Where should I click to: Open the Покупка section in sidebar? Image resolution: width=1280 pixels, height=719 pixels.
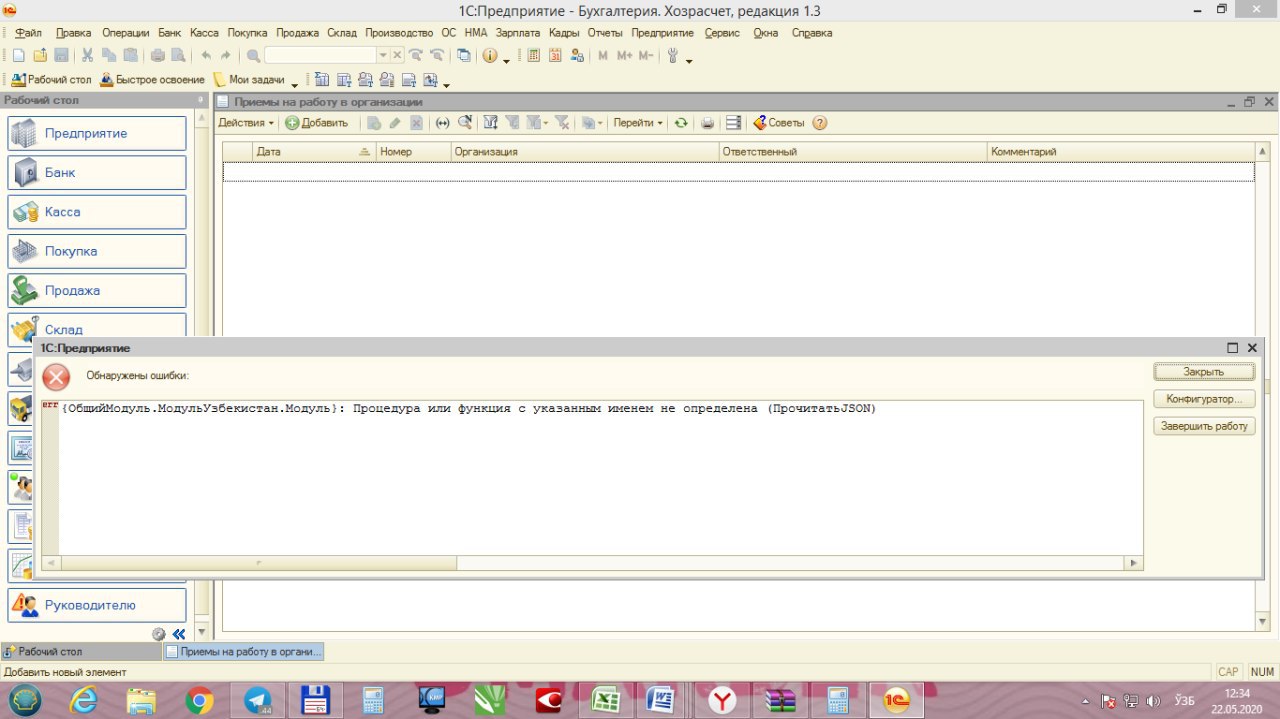[97, 251]
